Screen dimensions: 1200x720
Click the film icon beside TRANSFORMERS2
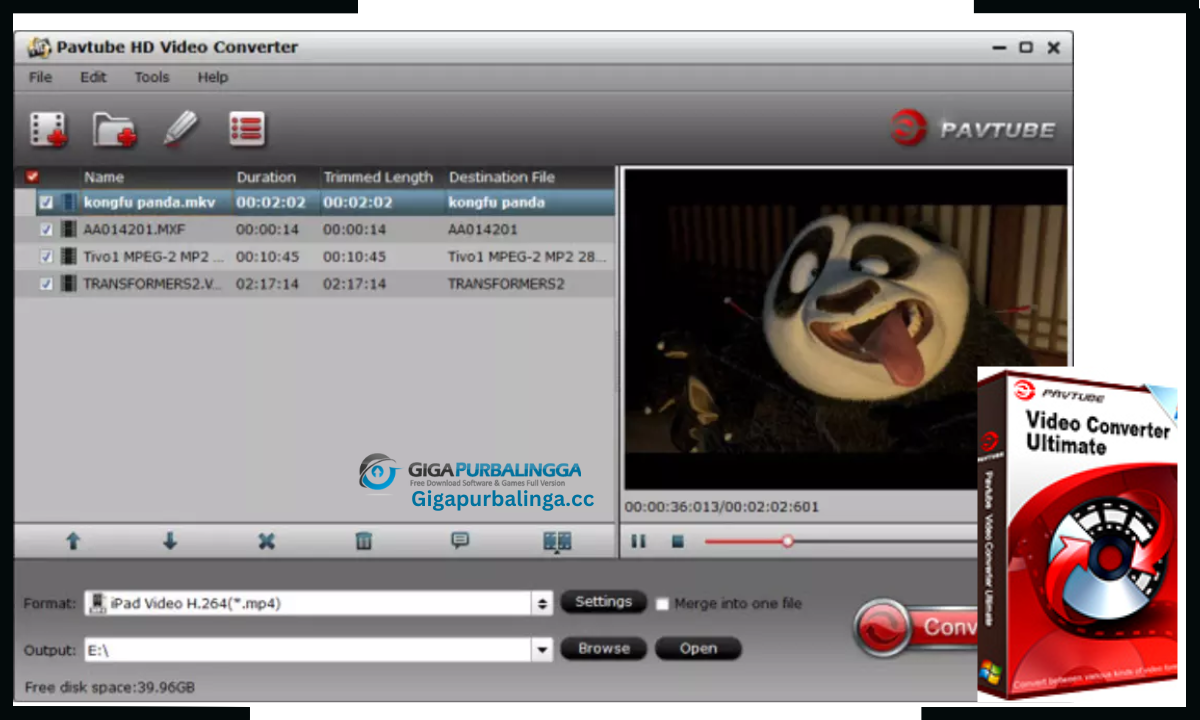click(68, 283)
